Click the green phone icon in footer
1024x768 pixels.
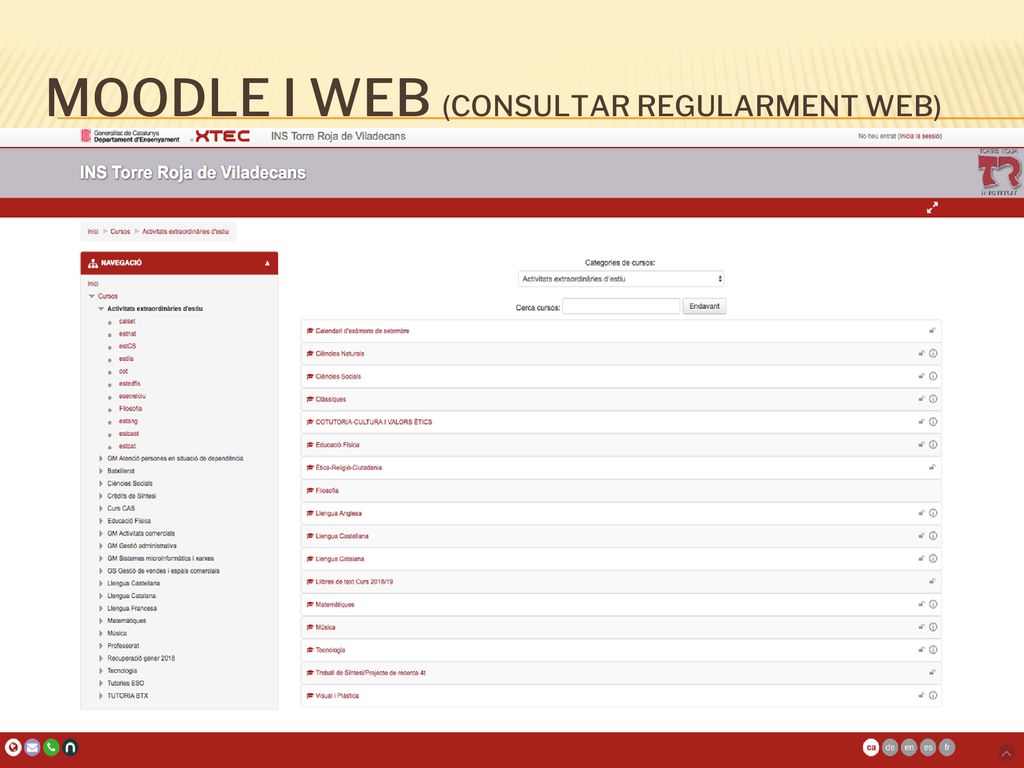(51, 747)
